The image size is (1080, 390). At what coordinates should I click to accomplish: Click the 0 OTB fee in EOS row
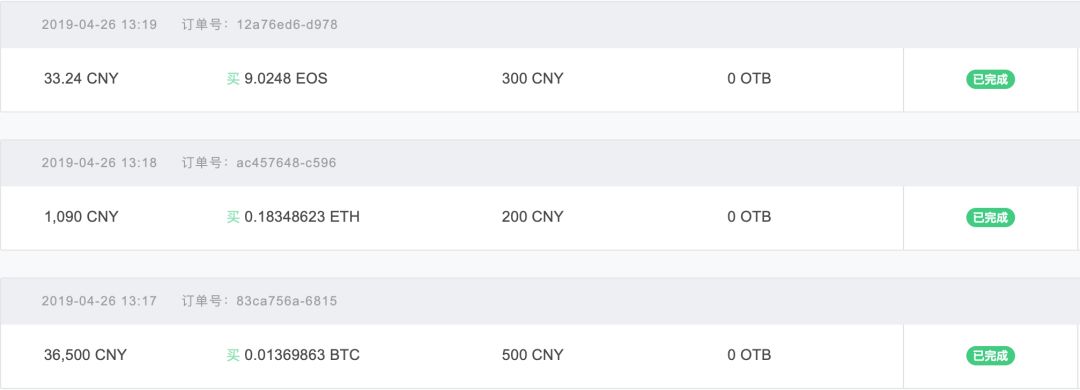point(749,79)
